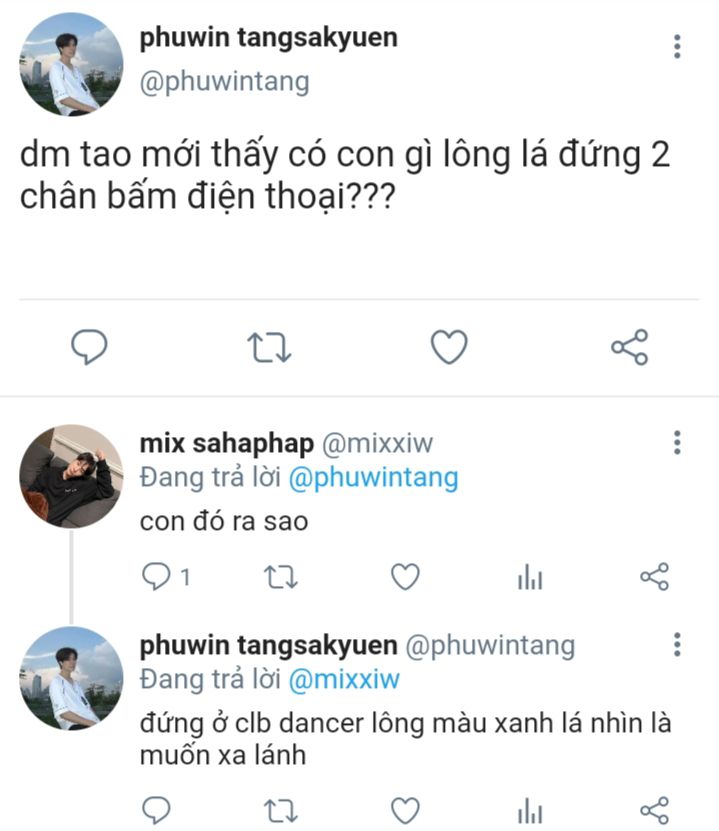Retweet the main tweet about lông lá
719x831 pixels.
[269, 347]
